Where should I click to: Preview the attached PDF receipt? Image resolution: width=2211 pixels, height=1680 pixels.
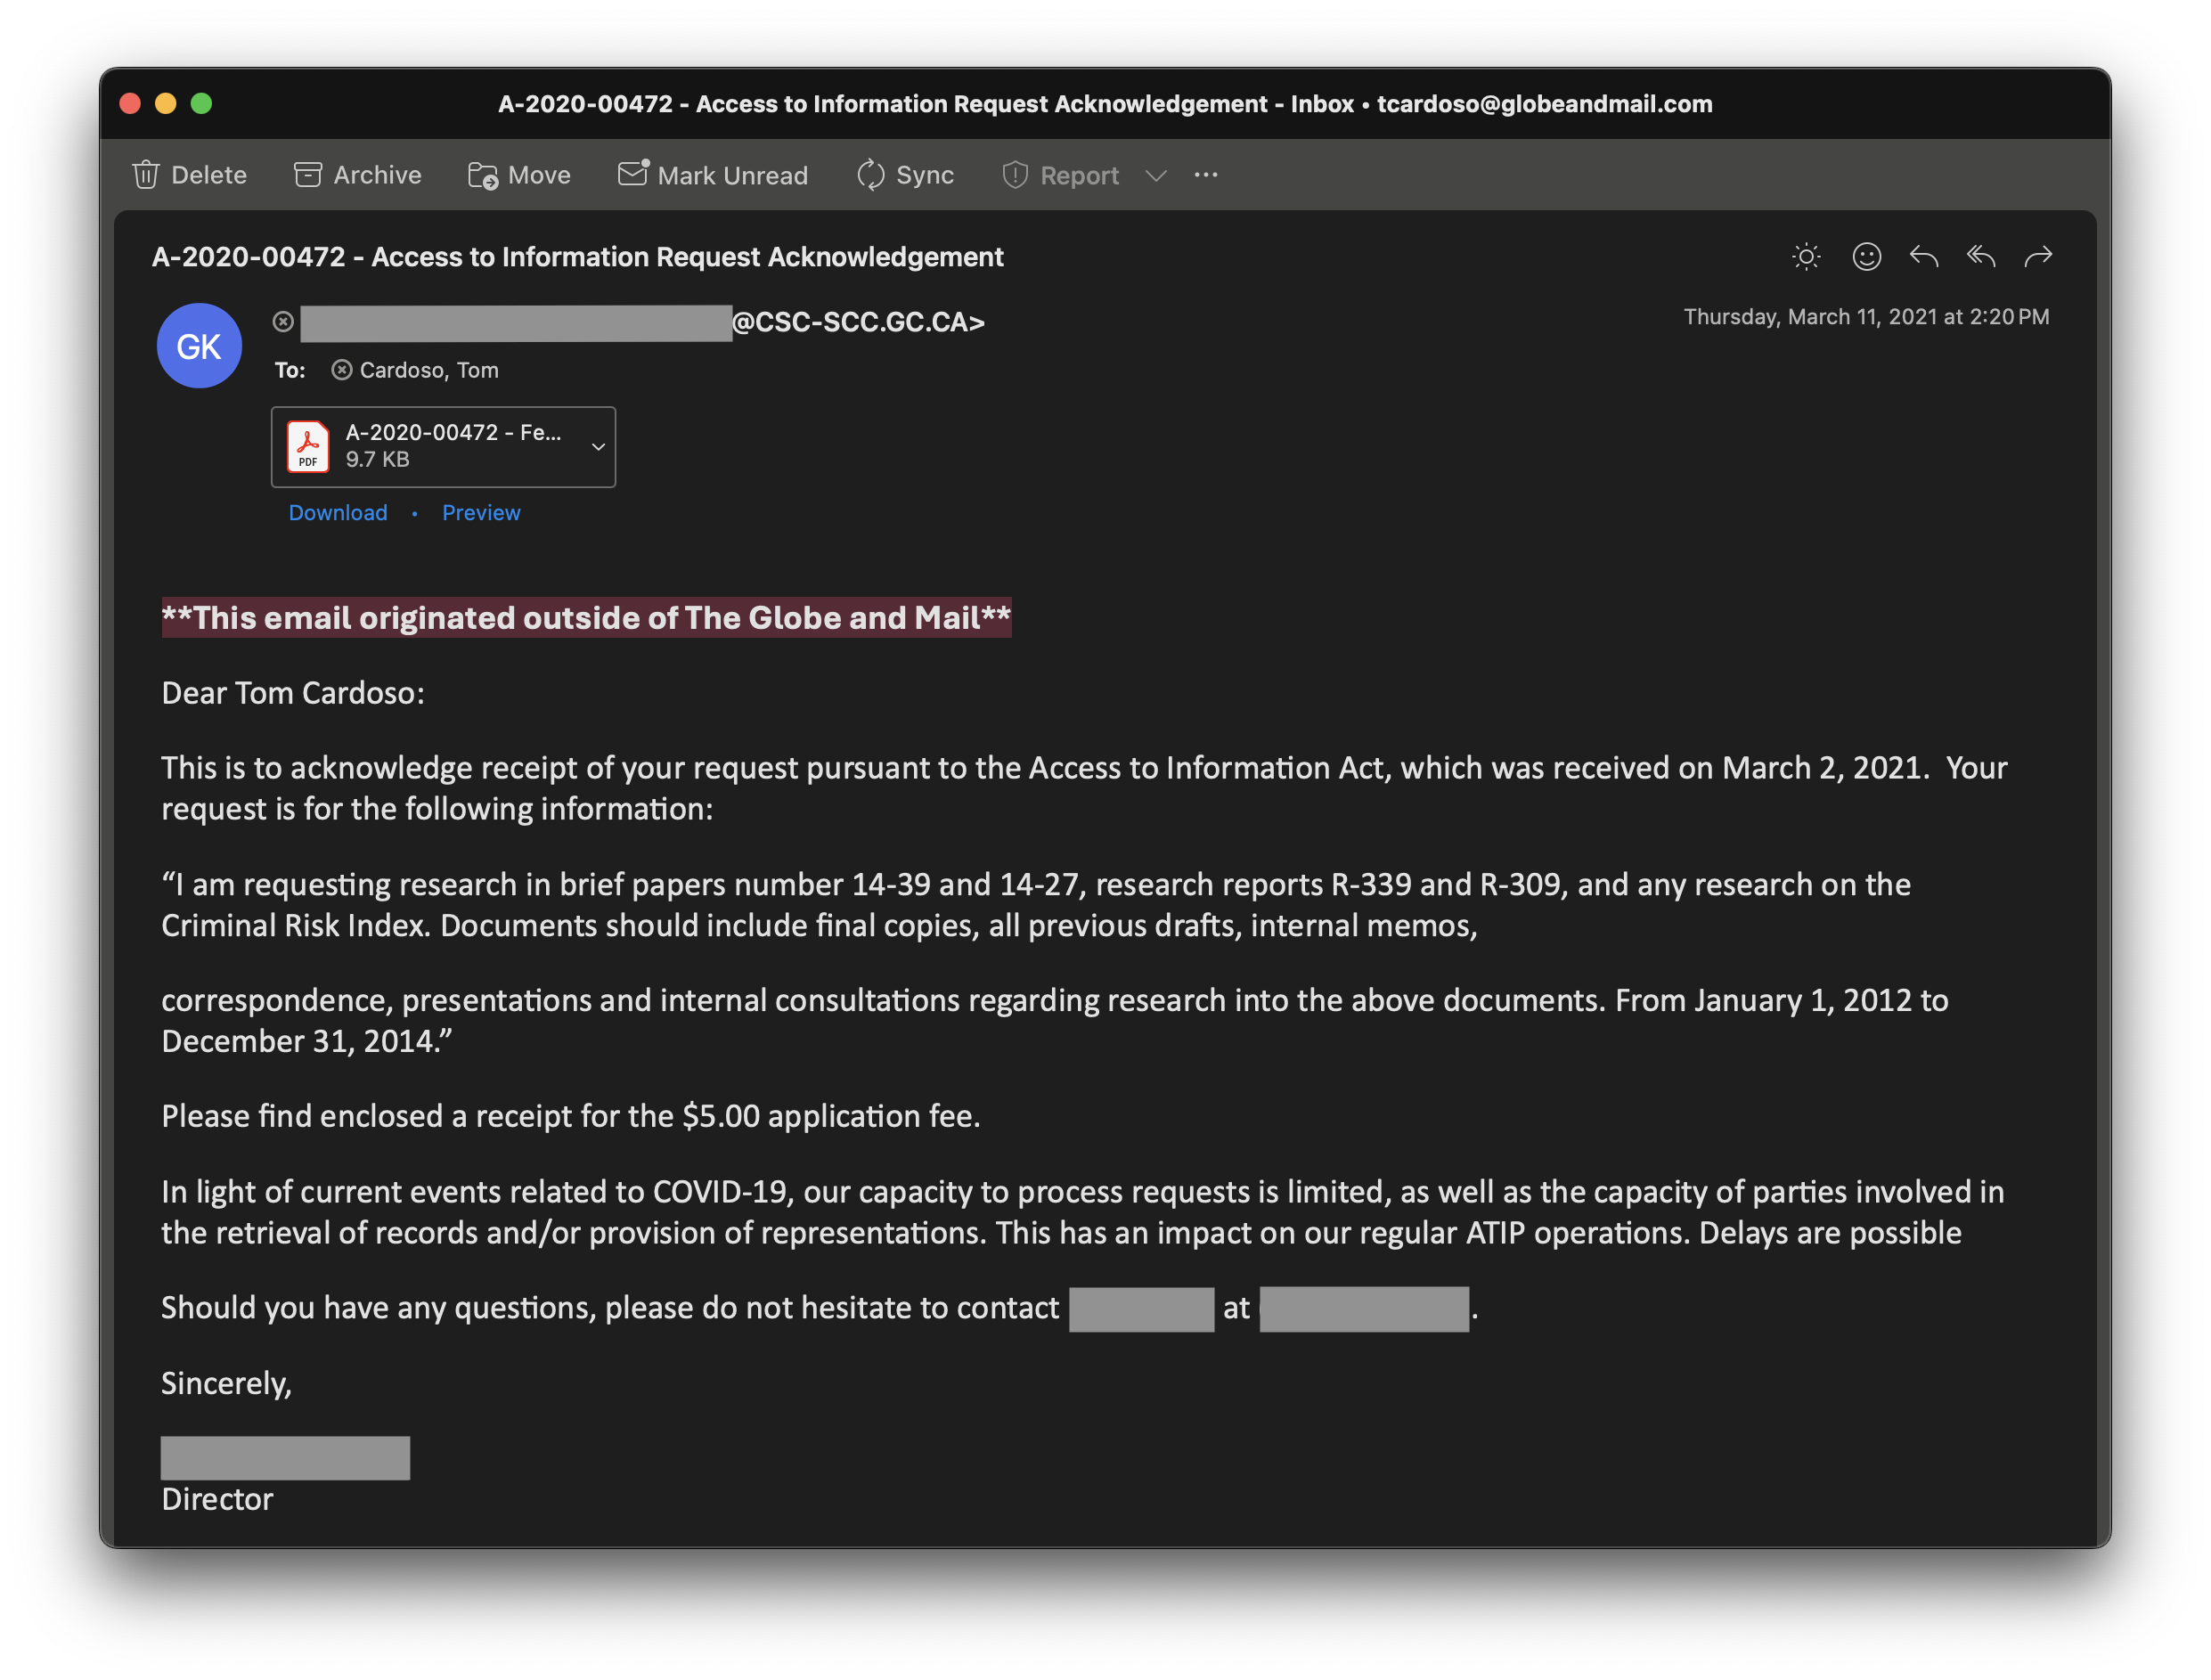pyautogui.click(x=481, y=512)
